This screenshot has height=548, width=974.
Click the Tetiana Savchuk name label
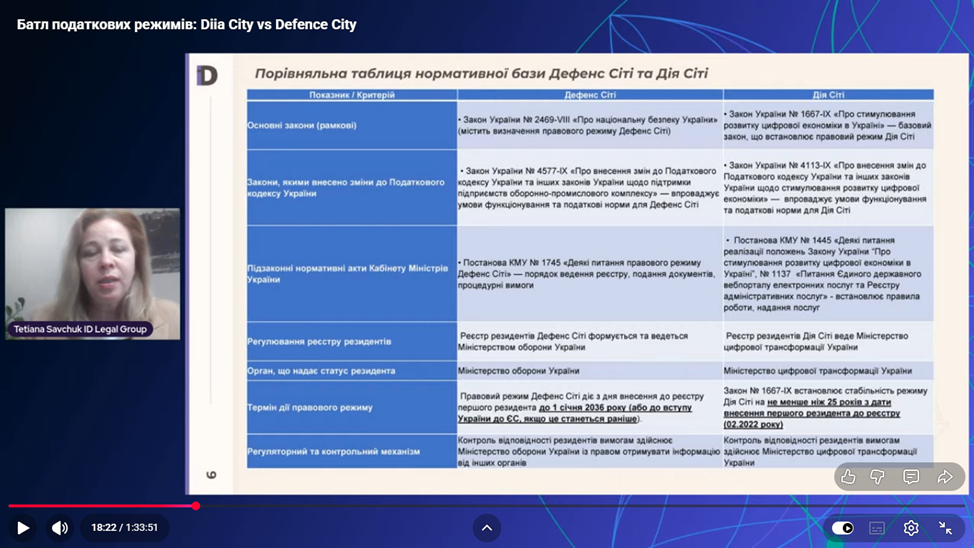click(x=80, y=329)
